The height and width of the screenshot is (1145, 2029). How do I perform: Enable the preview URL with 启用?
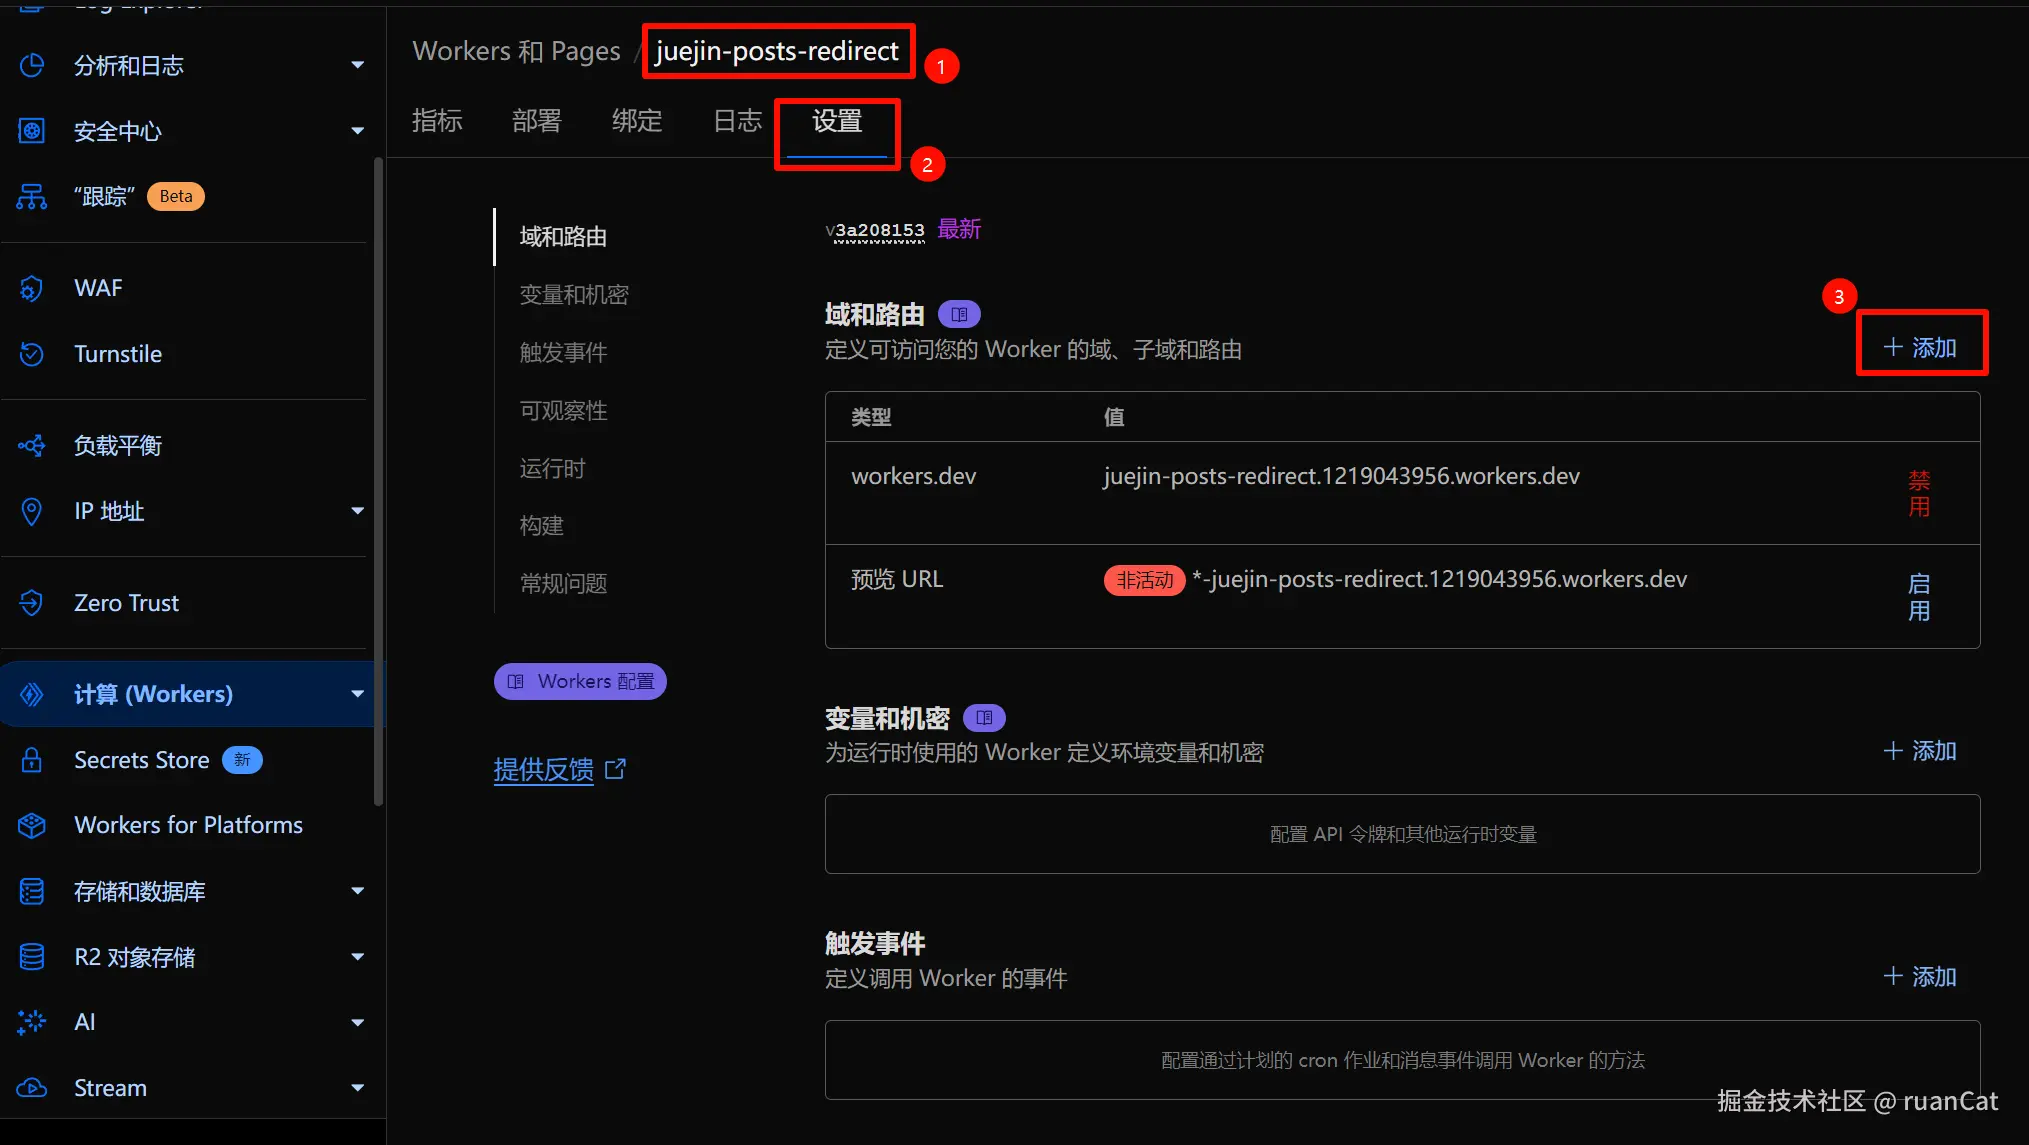[1918, 597]
